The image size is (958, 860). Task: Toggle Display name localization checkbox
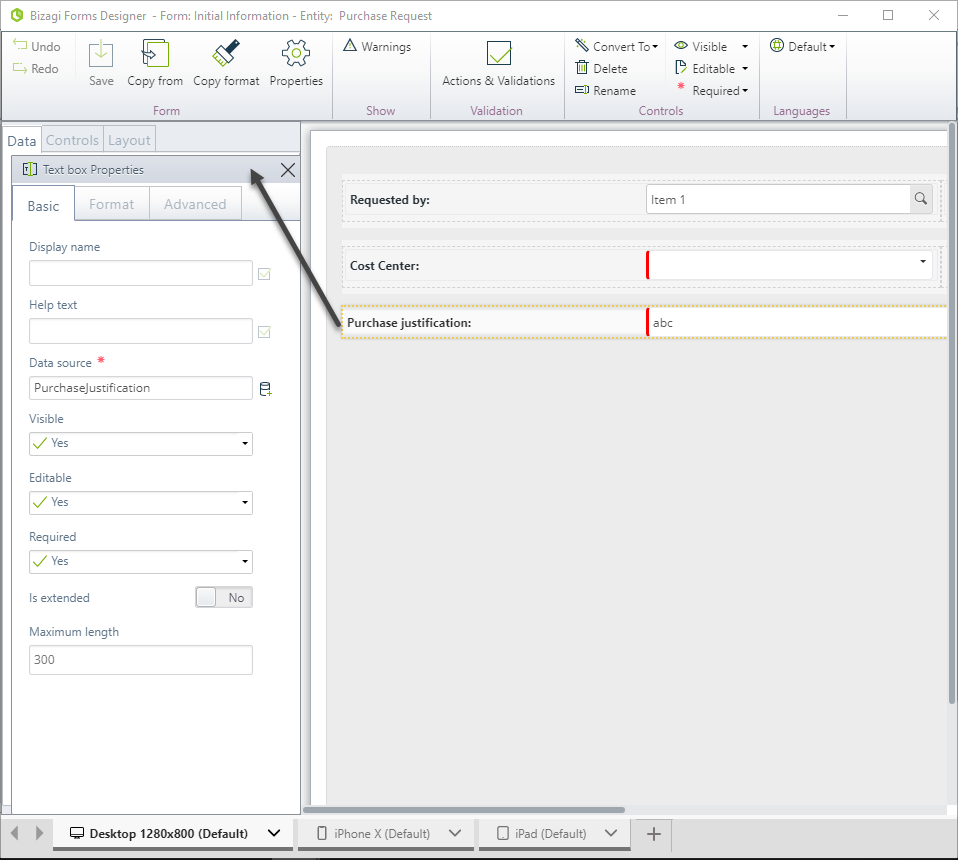[x=264, y=274]
